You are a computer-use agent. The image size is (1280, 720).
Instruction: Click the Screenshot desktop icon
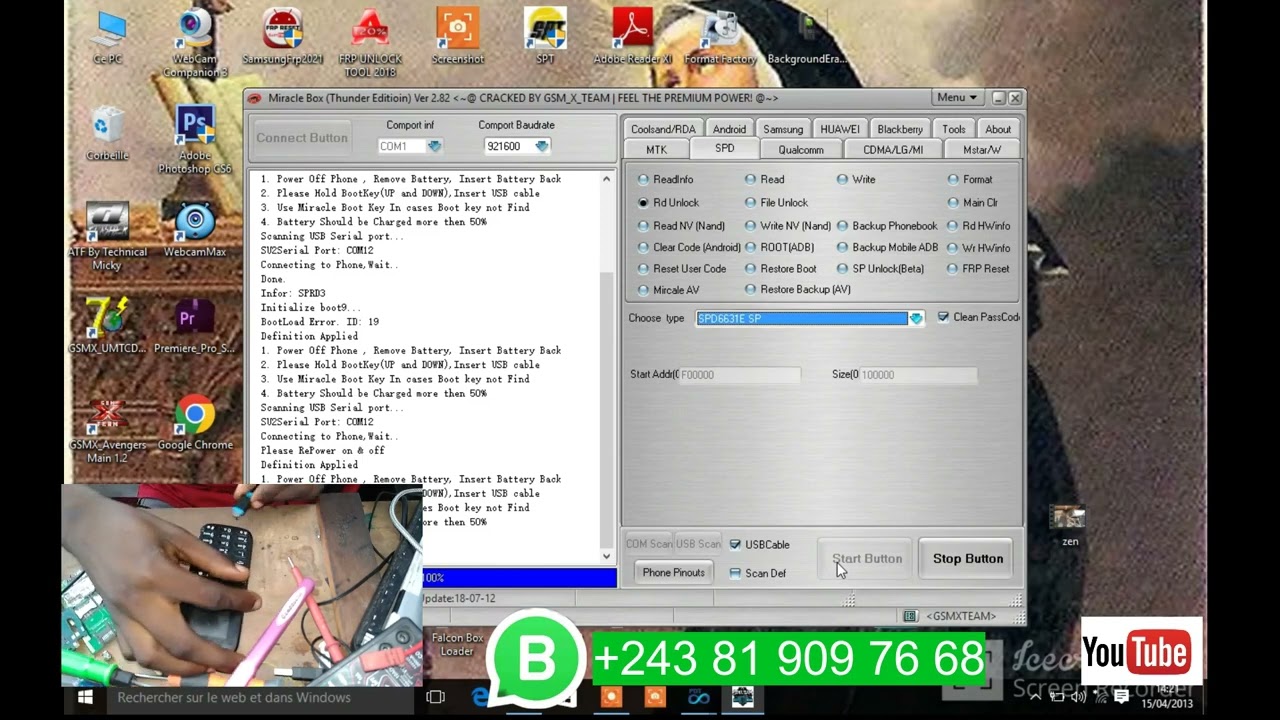click(x=457, y=37)
